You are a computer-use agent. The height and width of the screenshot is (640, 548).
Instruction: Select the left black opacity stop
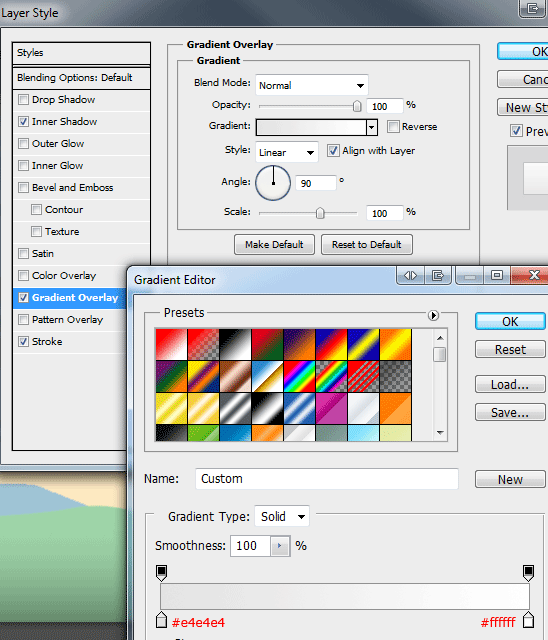point(162,572)
